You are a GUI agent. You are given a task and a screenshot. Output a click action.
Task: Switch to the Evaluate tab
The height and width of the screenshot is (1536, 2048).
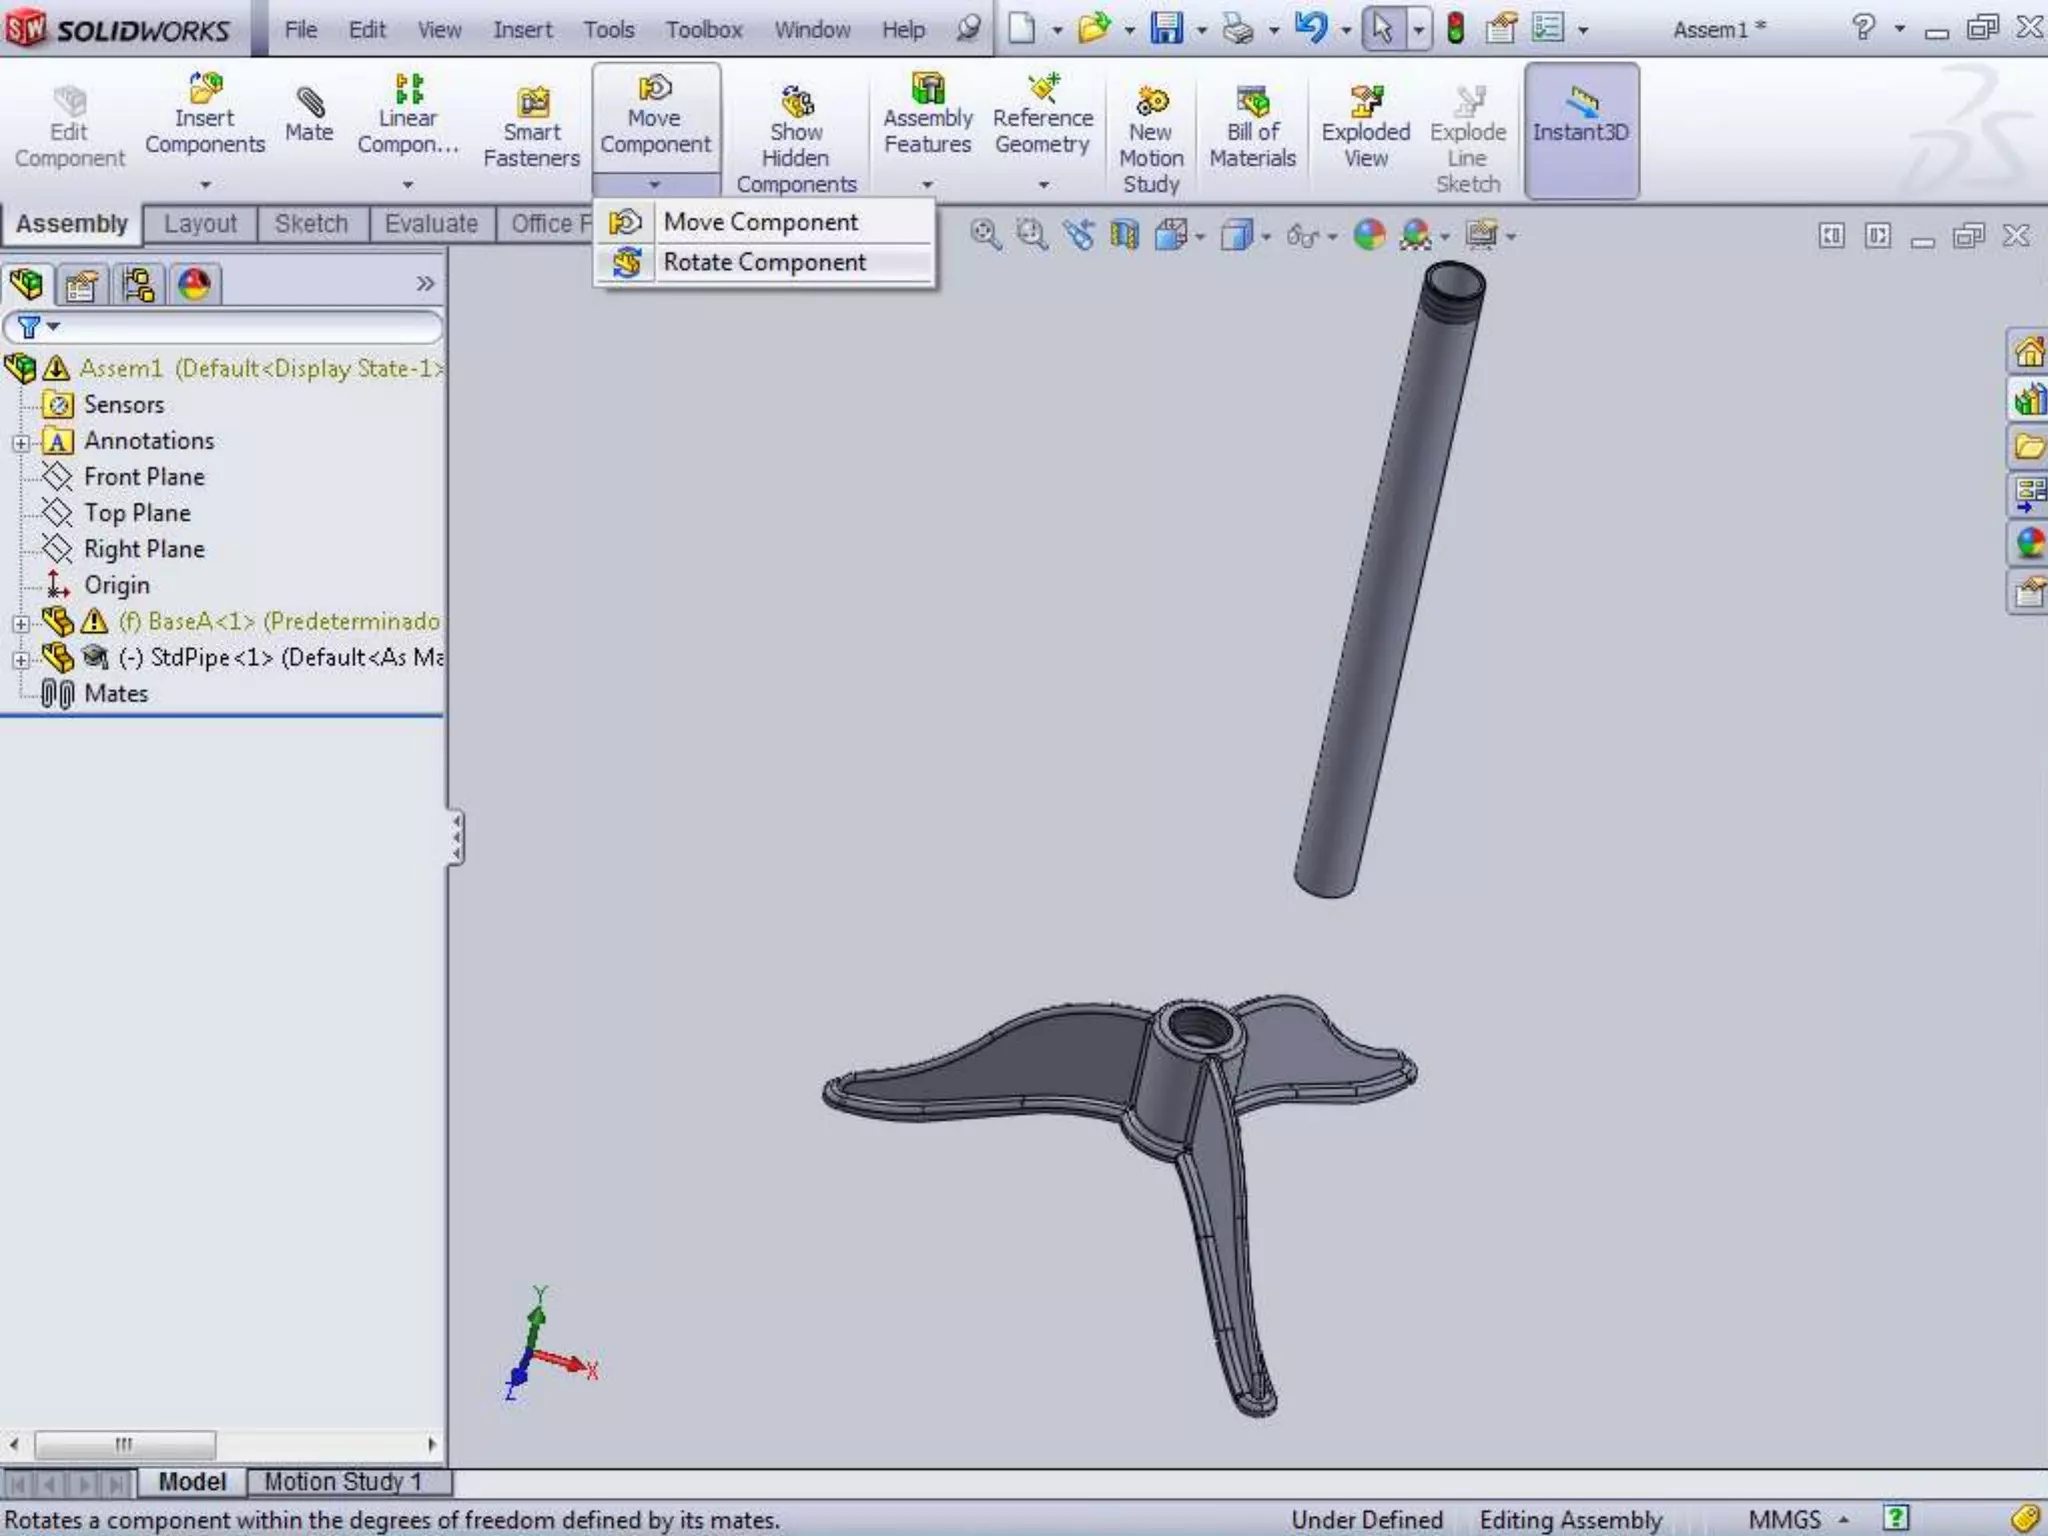431,224
